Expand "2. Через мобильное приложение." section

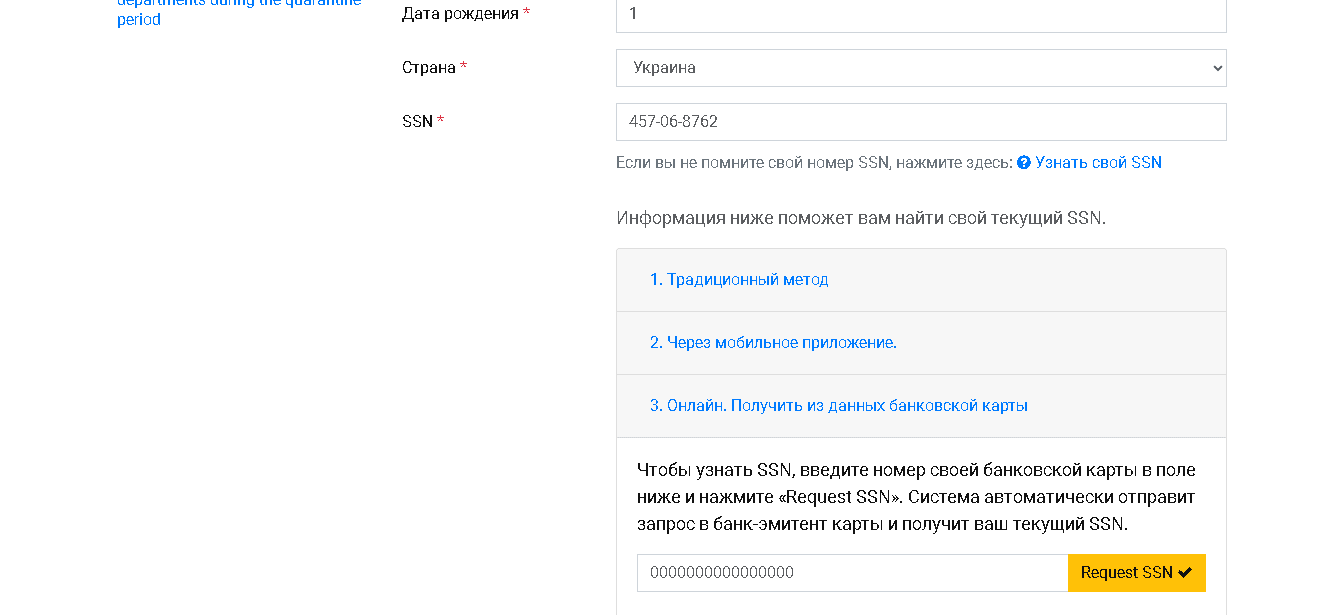(773, 343)
